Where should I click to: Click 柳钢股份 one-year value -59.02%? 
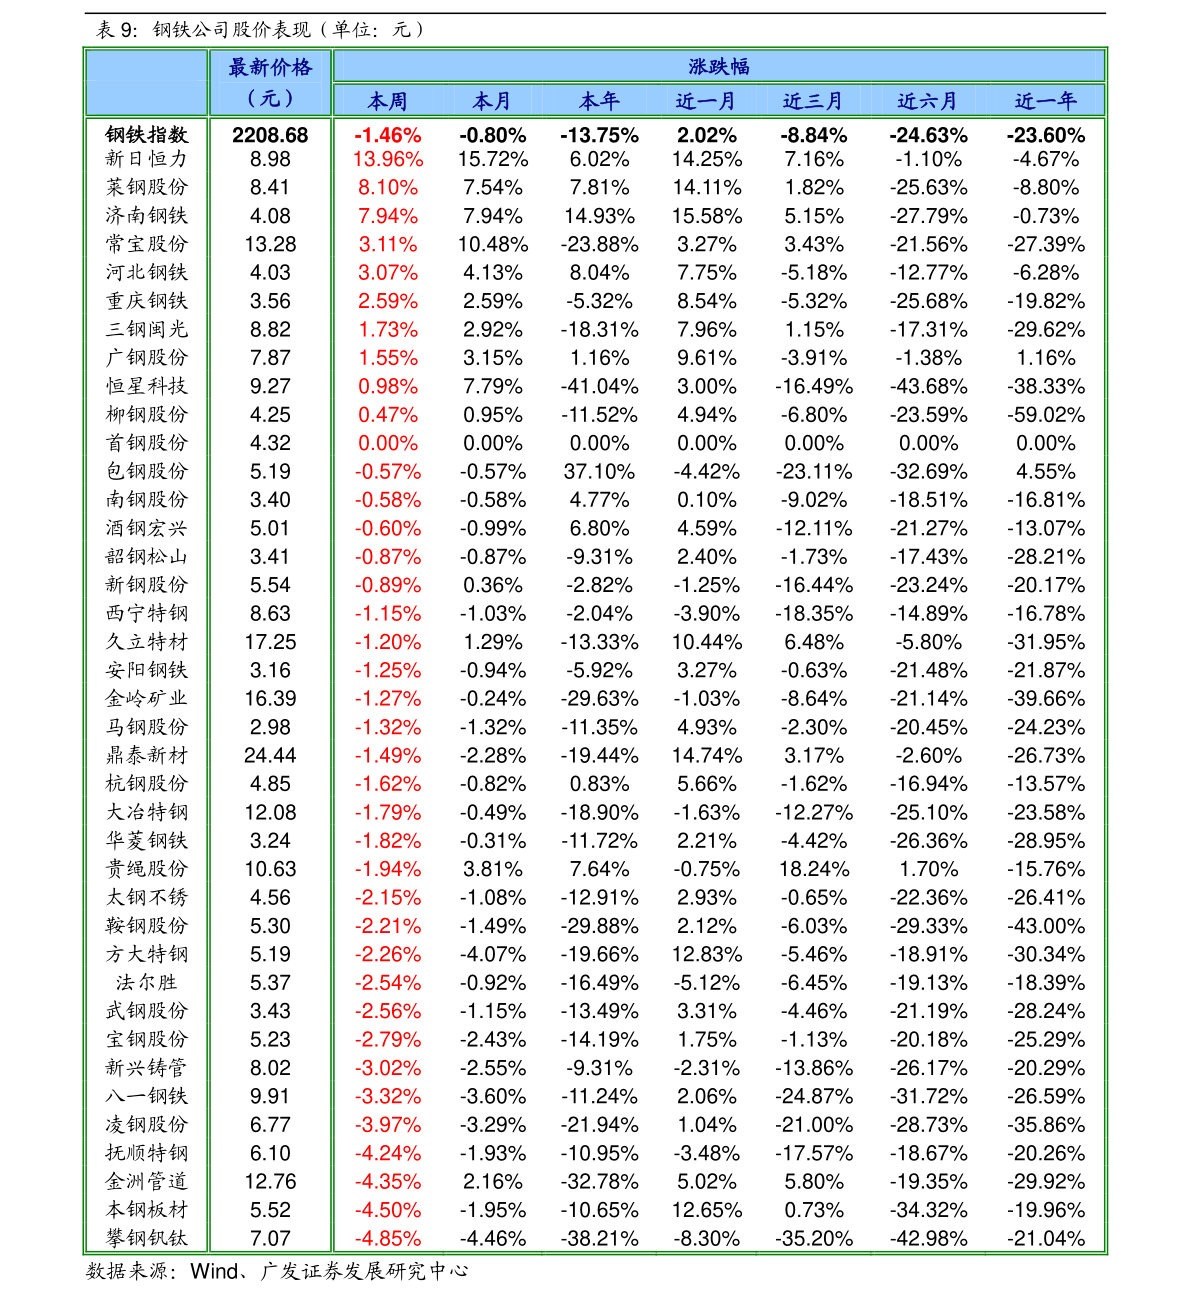pos(1046,414)
